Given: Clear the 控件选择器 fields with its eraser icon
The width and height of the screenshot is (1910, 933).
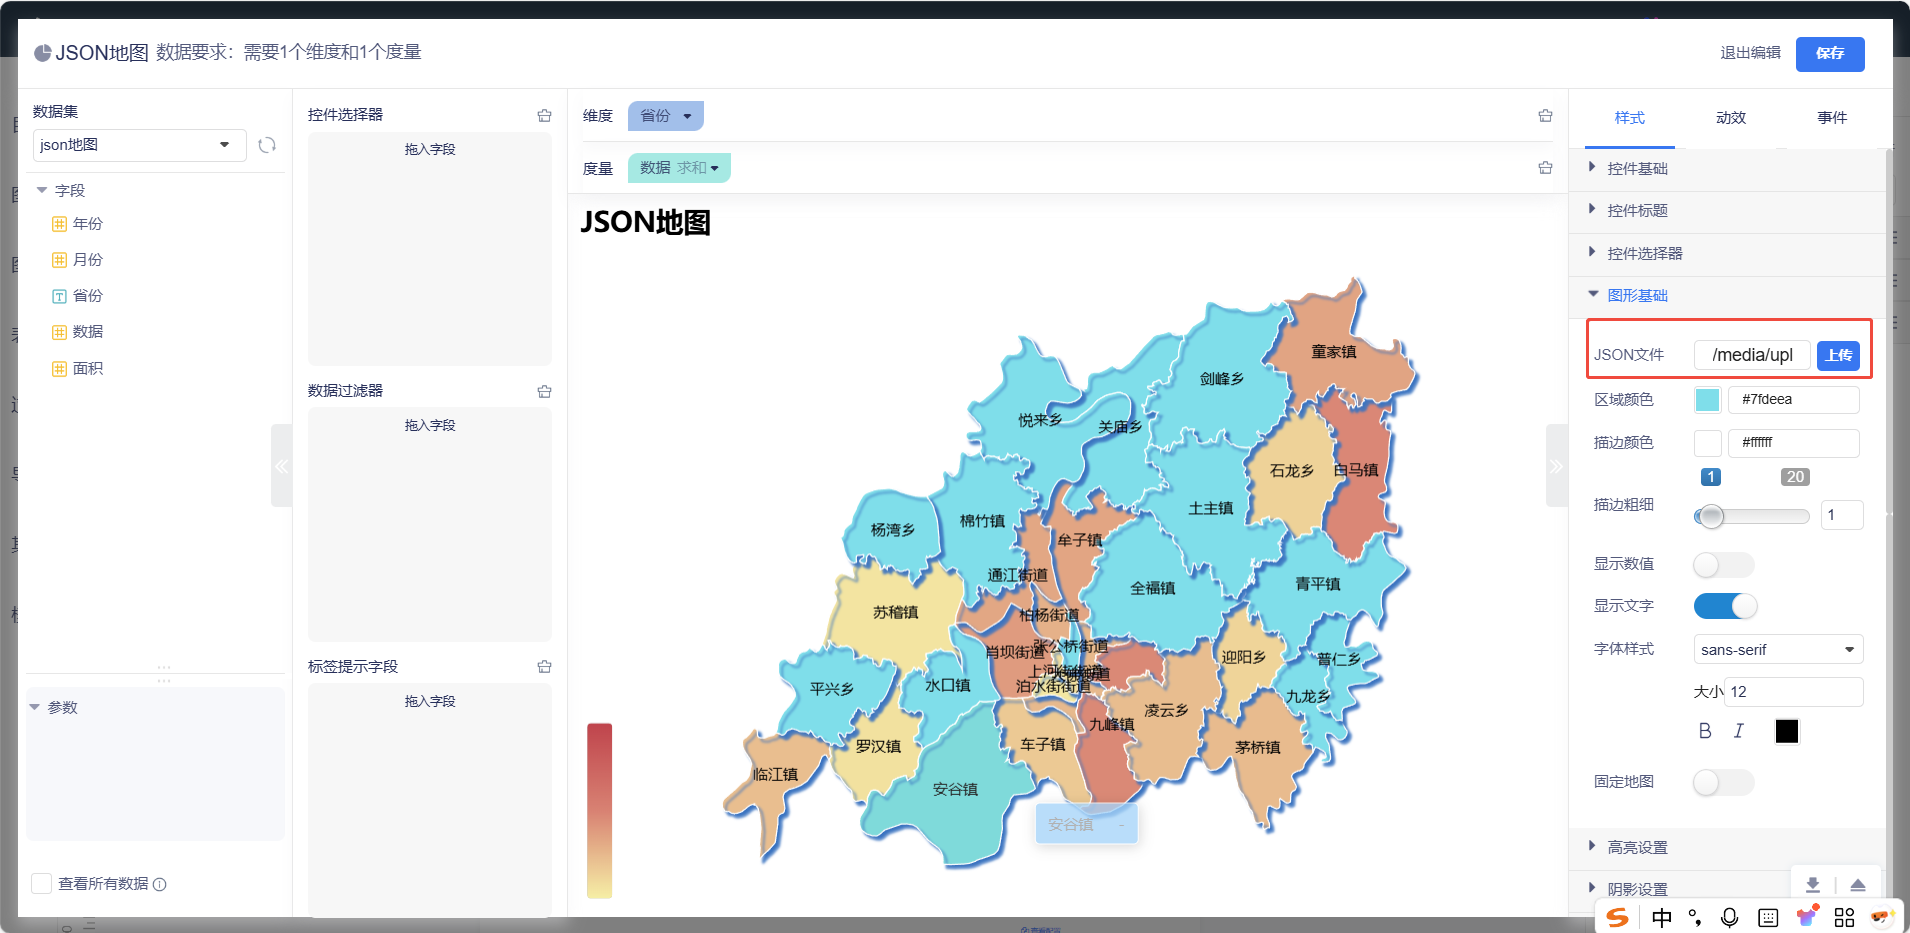Looking at the screenshot, I should [x=544, y=116].
